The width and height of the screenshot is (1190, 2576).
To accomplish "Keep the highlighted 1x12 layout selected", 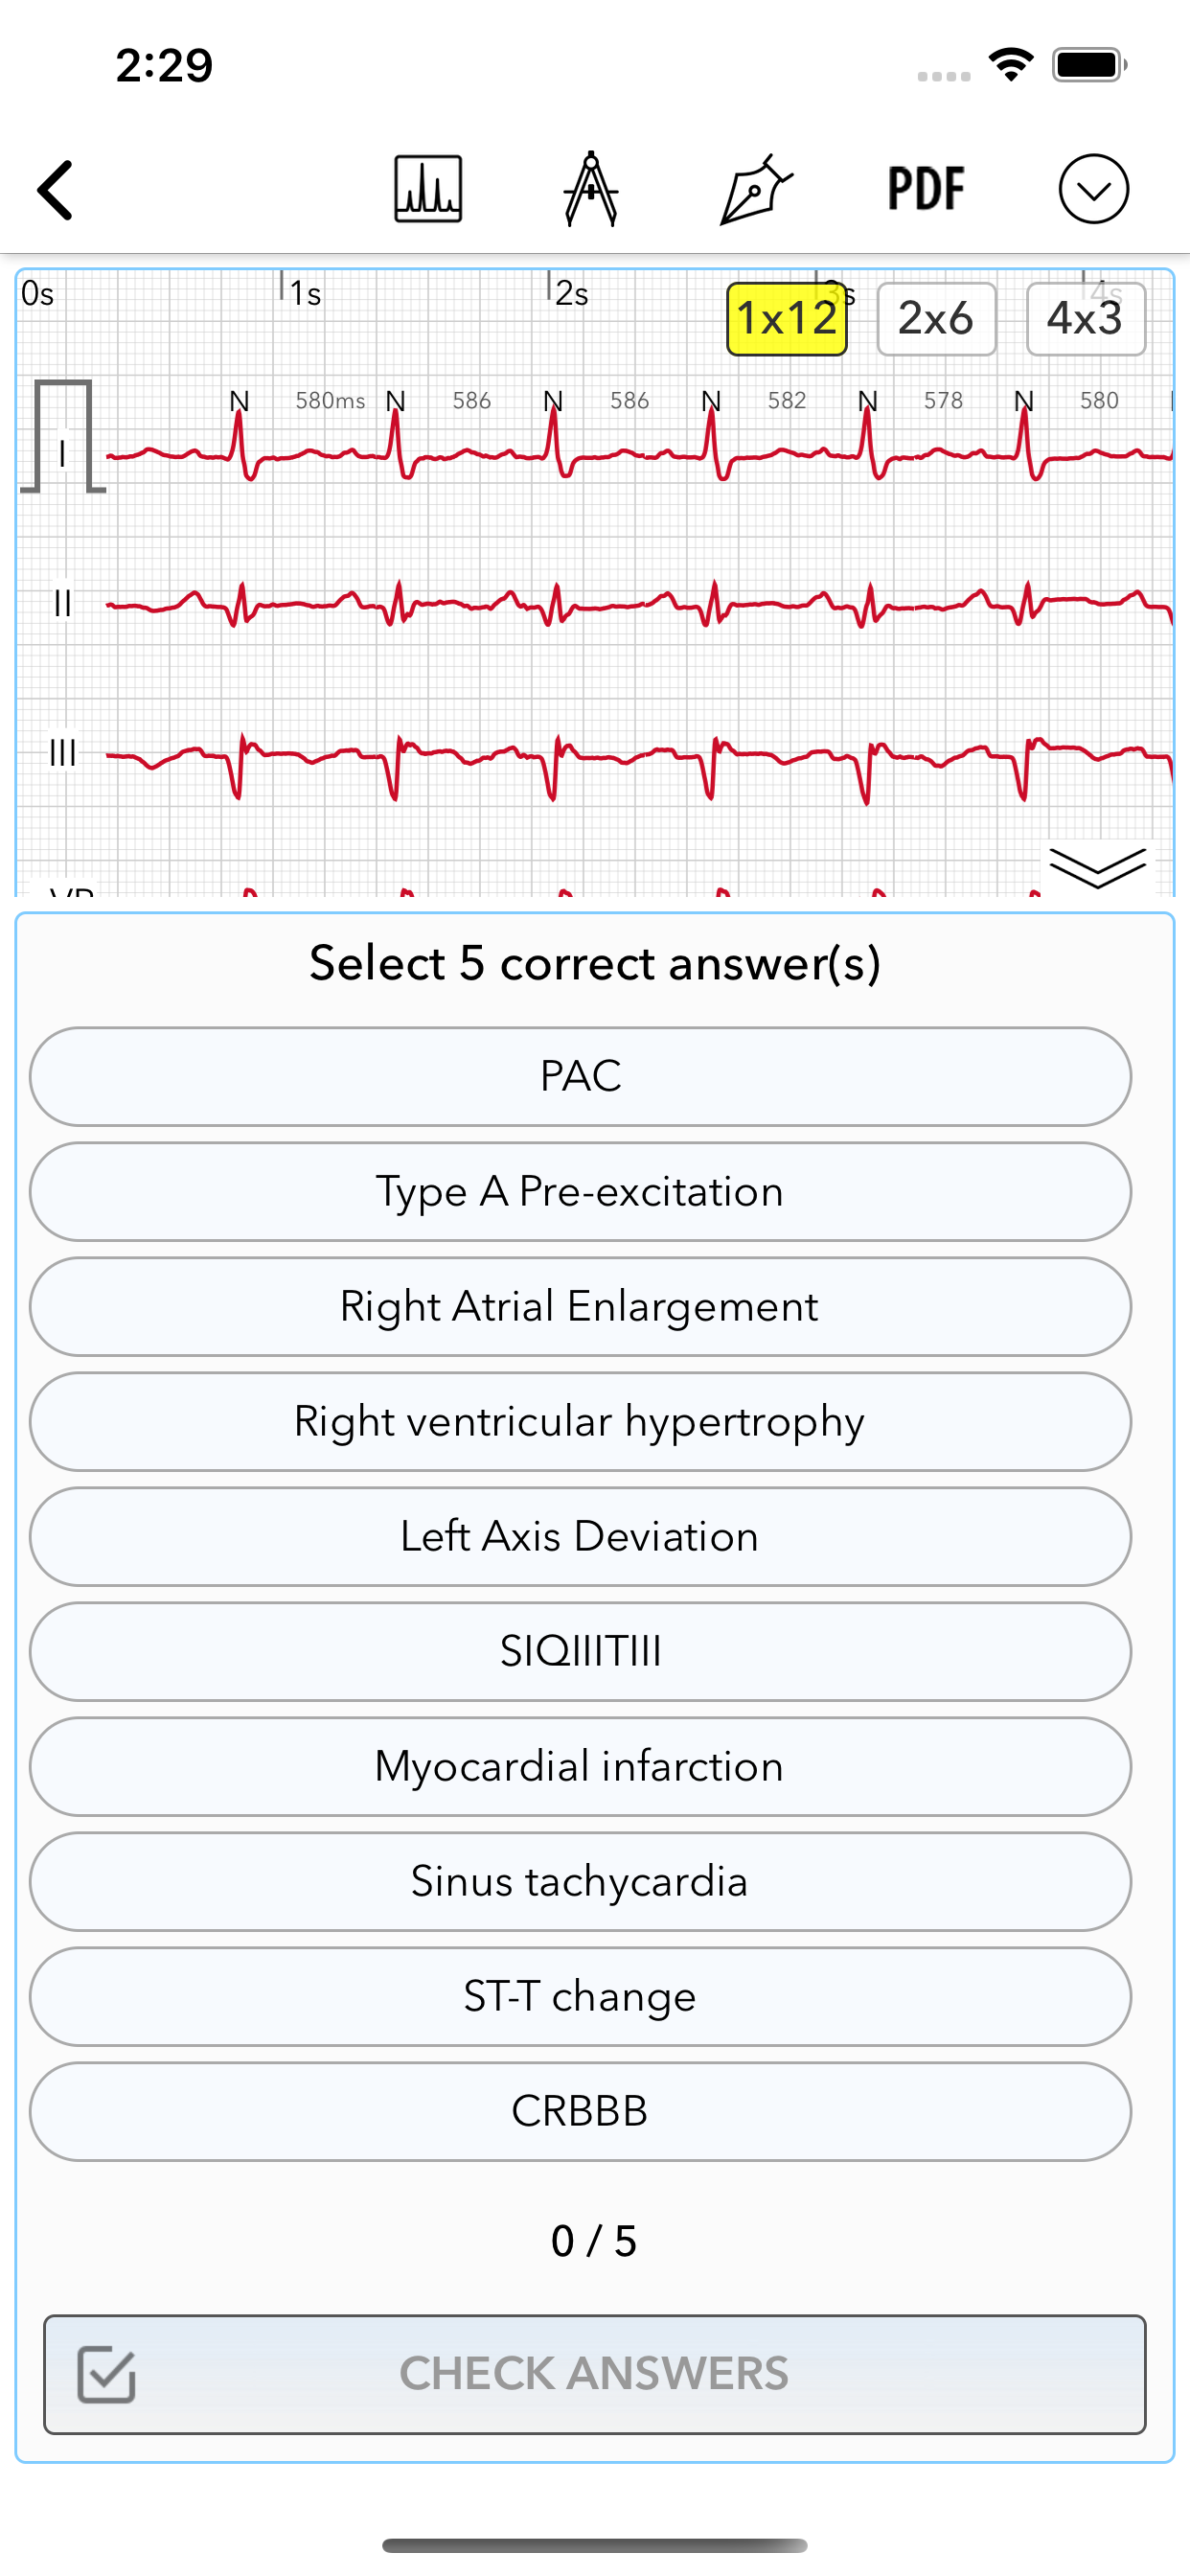I will coord(786,318).
